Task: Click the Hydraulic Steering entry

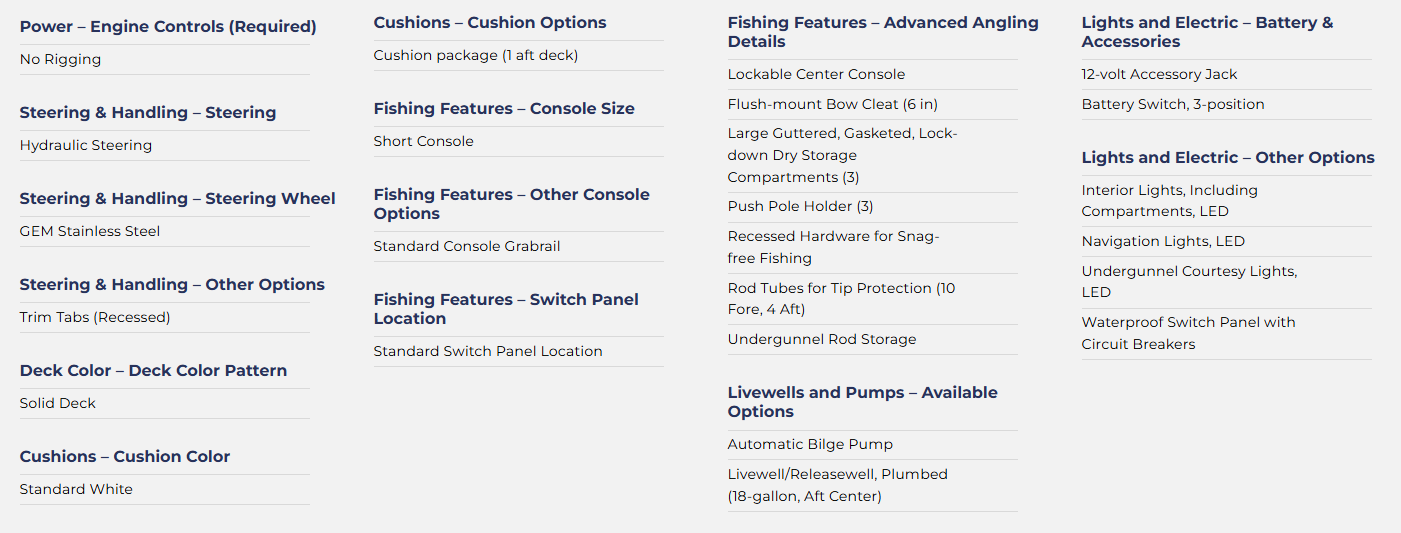Action: click(x=86, y=145)
